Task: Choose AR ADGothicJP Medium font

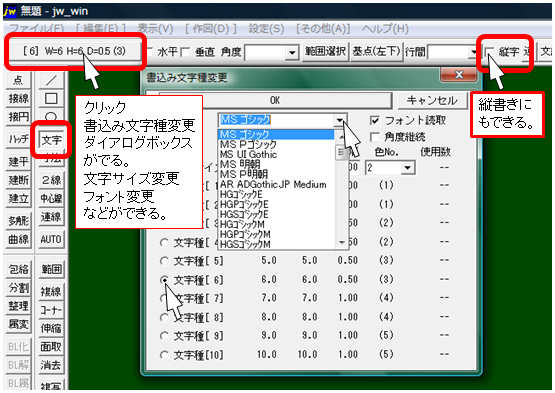Action: [x=273, y=184]
